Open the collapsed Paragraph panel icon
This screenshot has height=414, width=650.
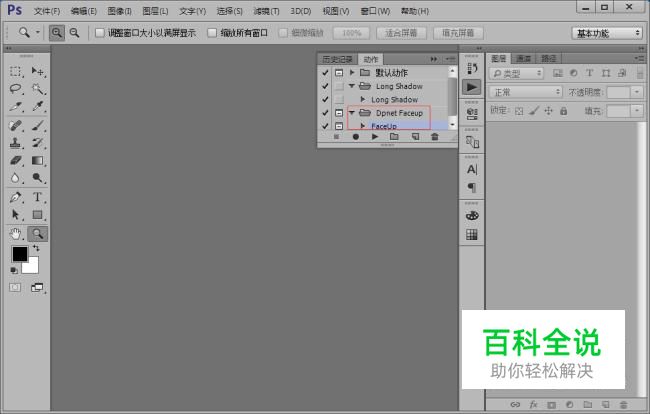[472, 187]
